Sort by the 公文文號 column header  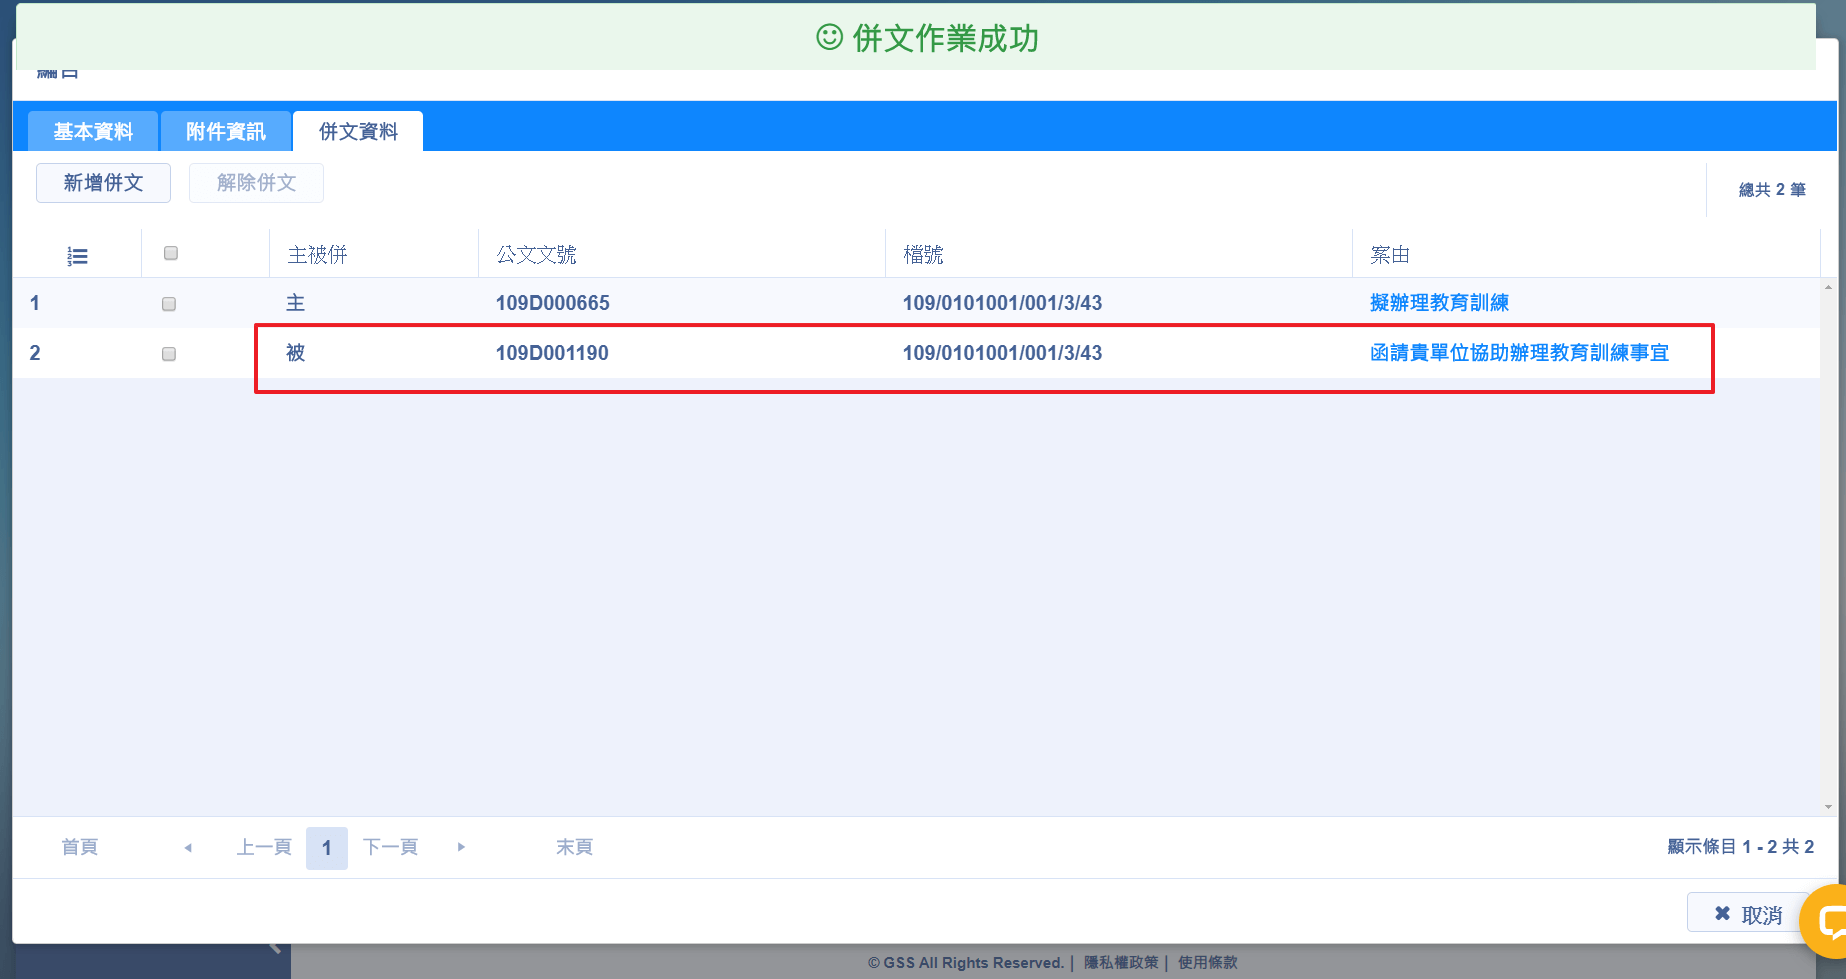tap(536, 255)
